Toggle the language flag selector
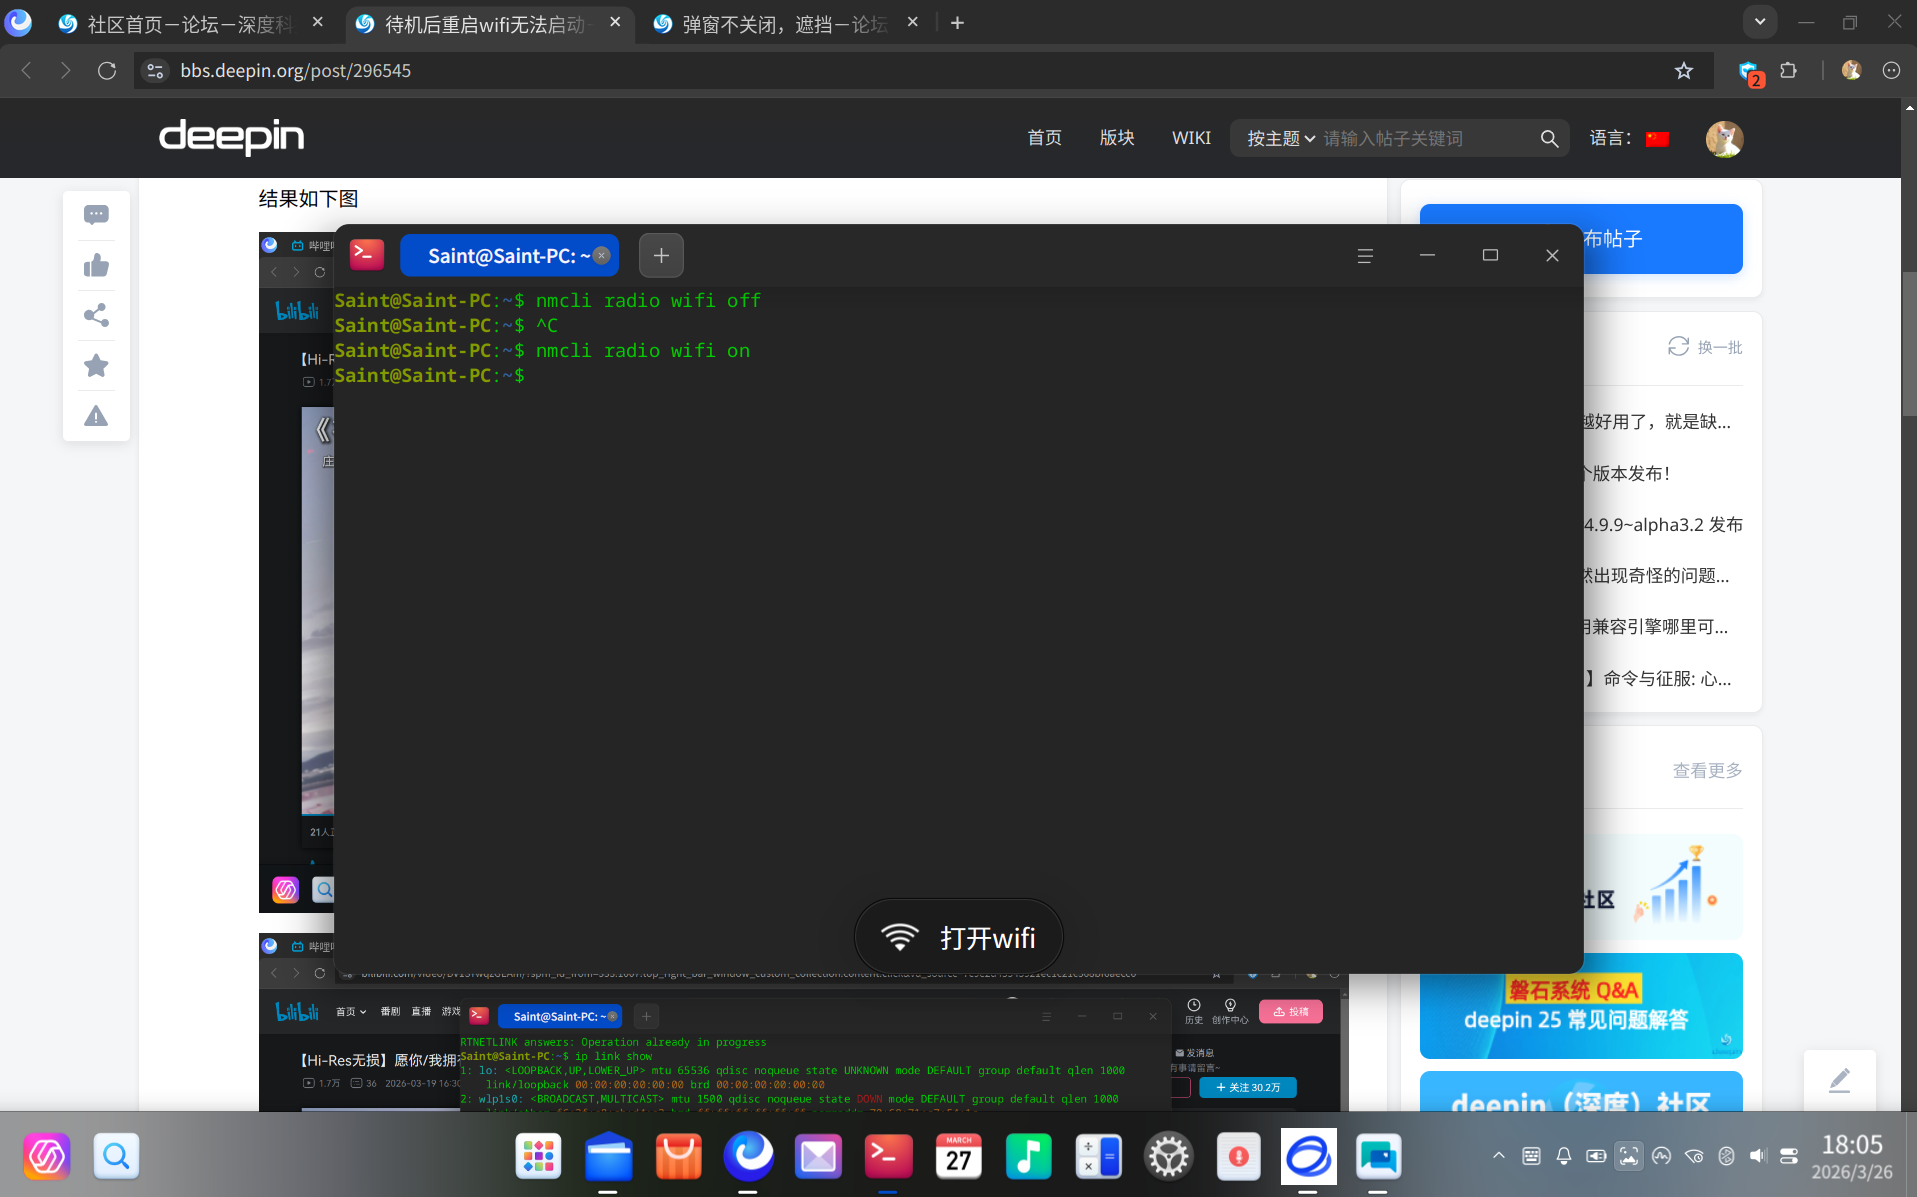 pyautogui.click(x=1657, y=138)
